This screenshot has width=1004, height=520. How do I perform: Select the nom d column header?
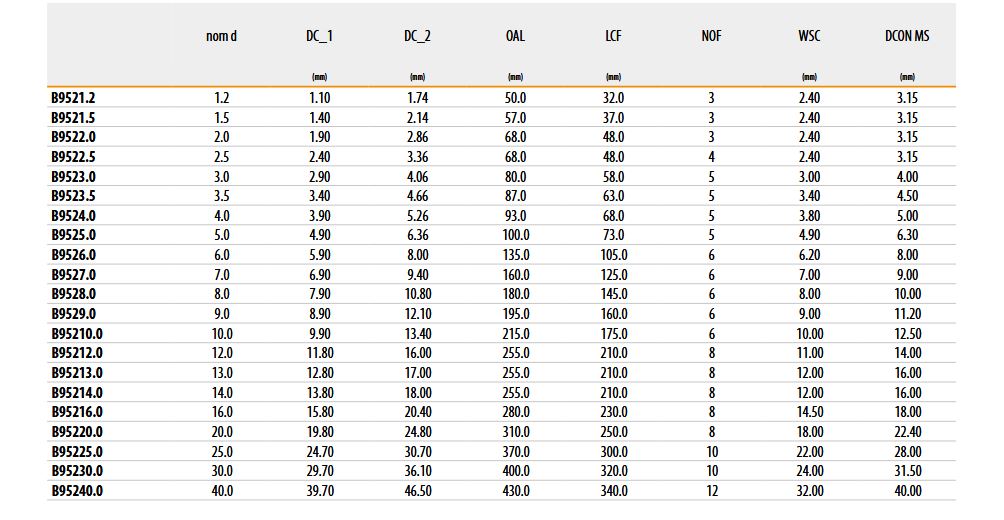click(x=222, y=36)
